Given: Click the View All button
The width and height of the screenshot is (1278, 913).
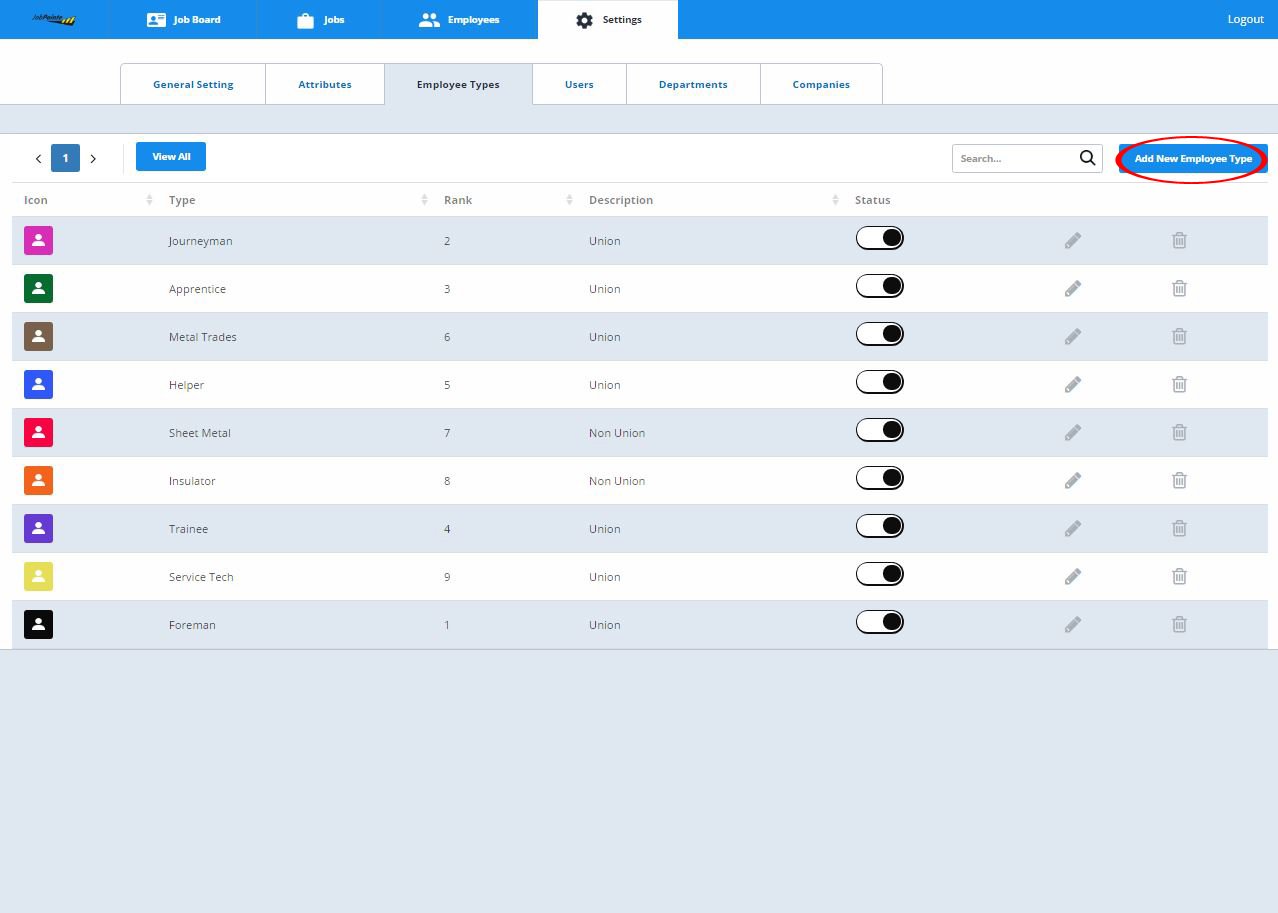Looking at the screenshot, I should point(171,157).
